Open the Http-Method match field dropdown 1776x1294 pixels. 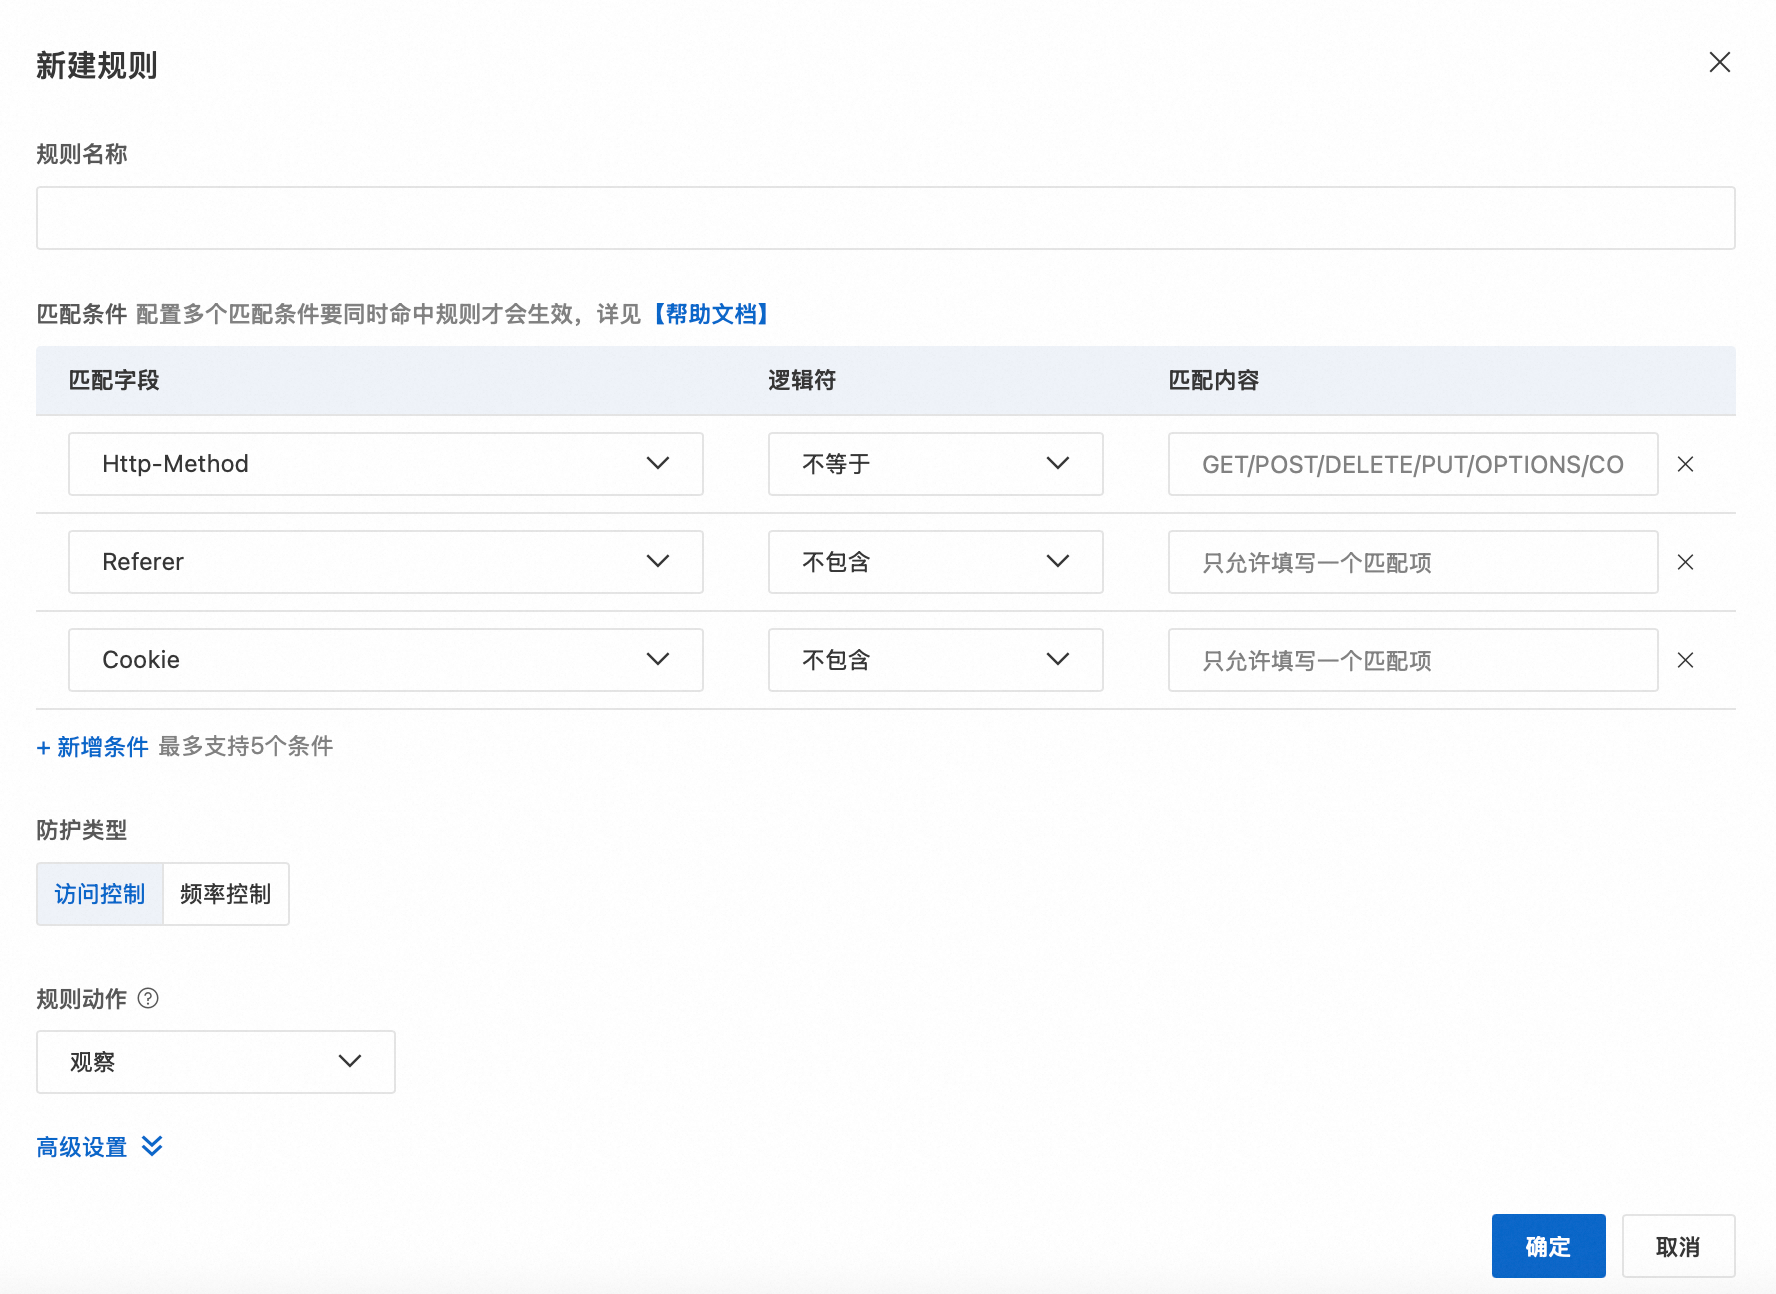(x=385, y=464)
